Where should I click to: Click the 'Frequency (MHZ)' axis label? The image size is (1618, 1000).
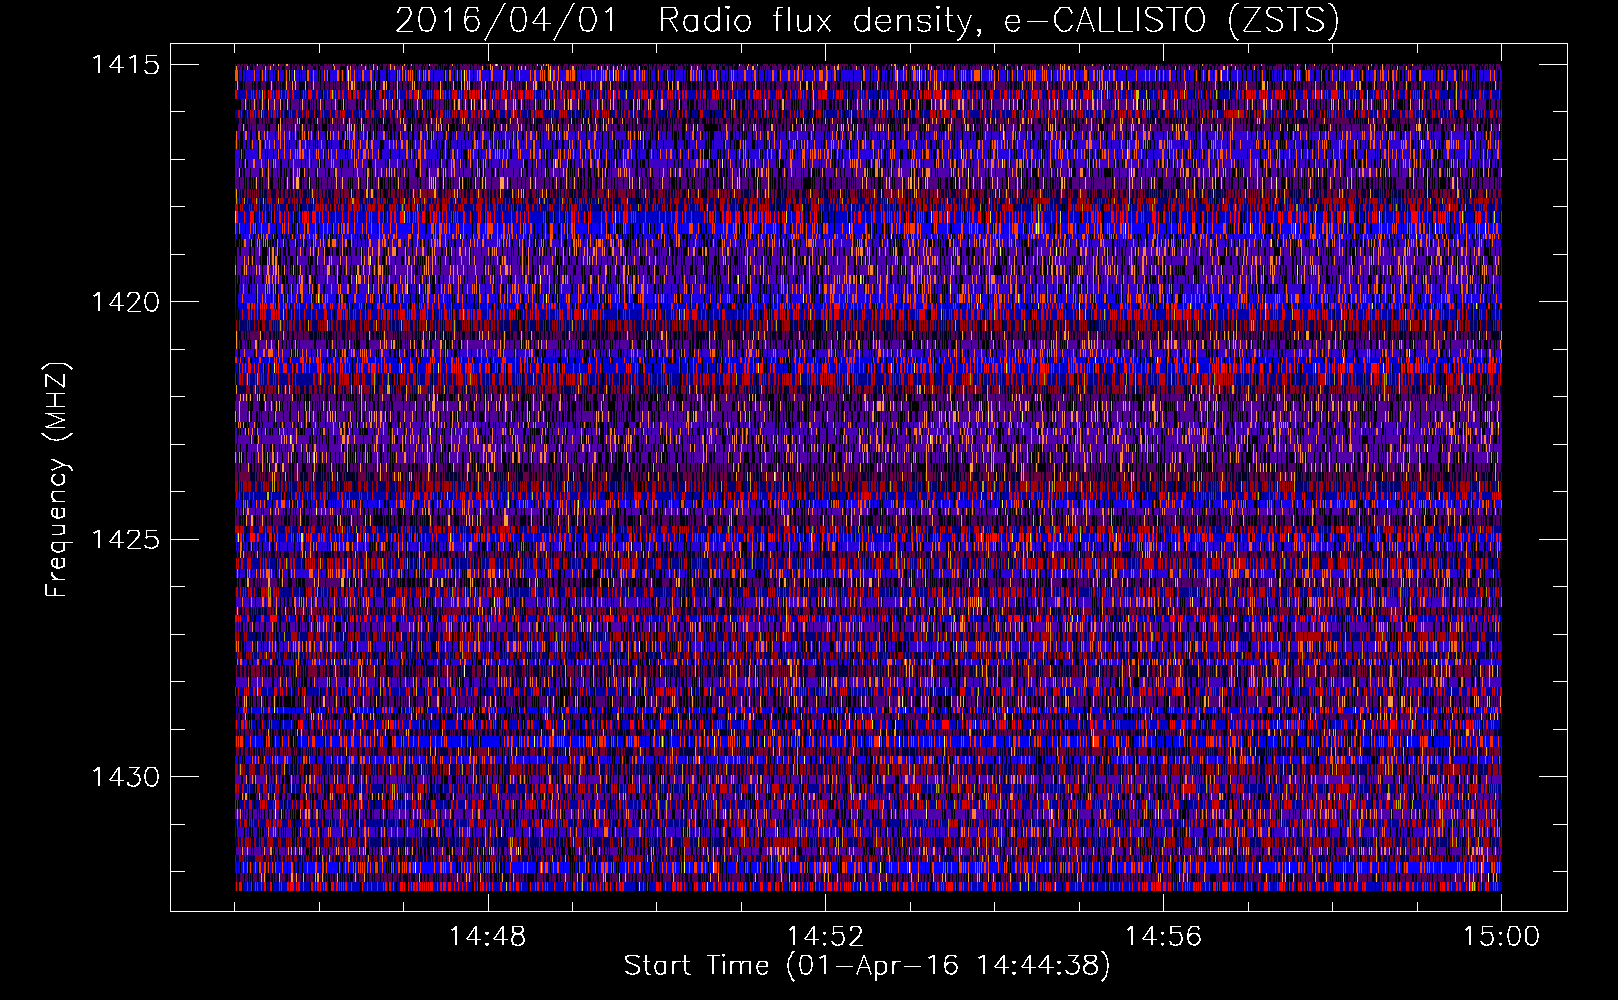pyautogui.click(x=57, y=480)
